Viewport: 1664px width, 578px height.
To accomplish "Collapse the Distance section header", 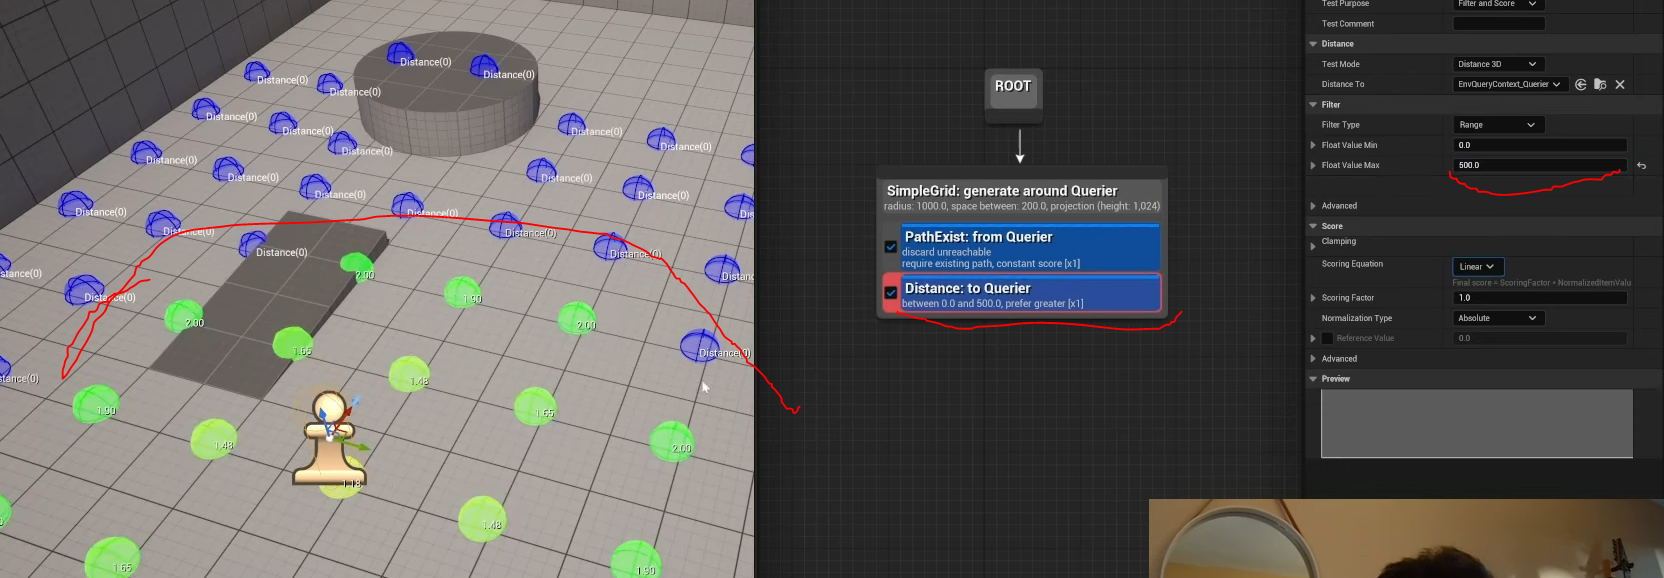I will coord(1313,44).
